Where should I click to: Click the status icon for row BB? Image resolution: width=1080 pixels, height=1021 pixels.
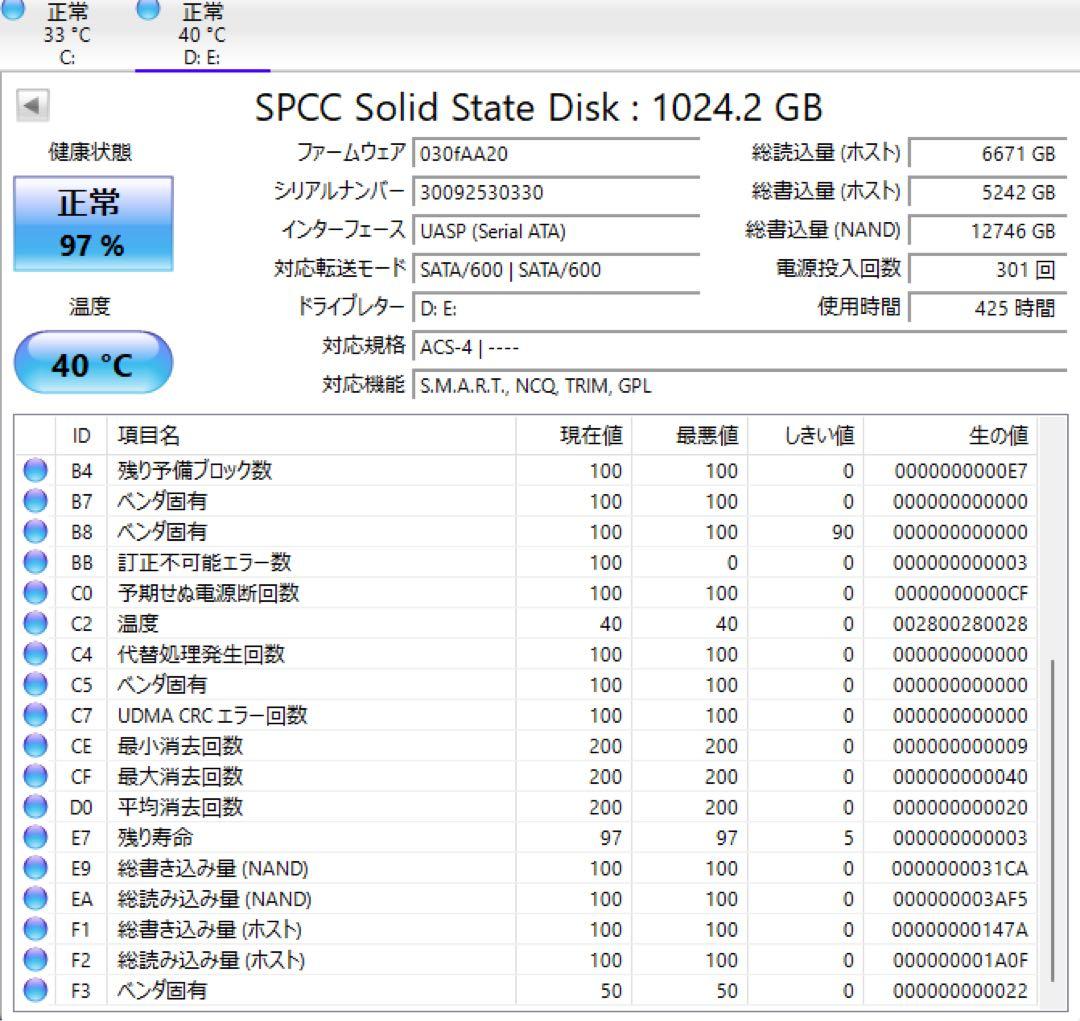tap(35, 562)
